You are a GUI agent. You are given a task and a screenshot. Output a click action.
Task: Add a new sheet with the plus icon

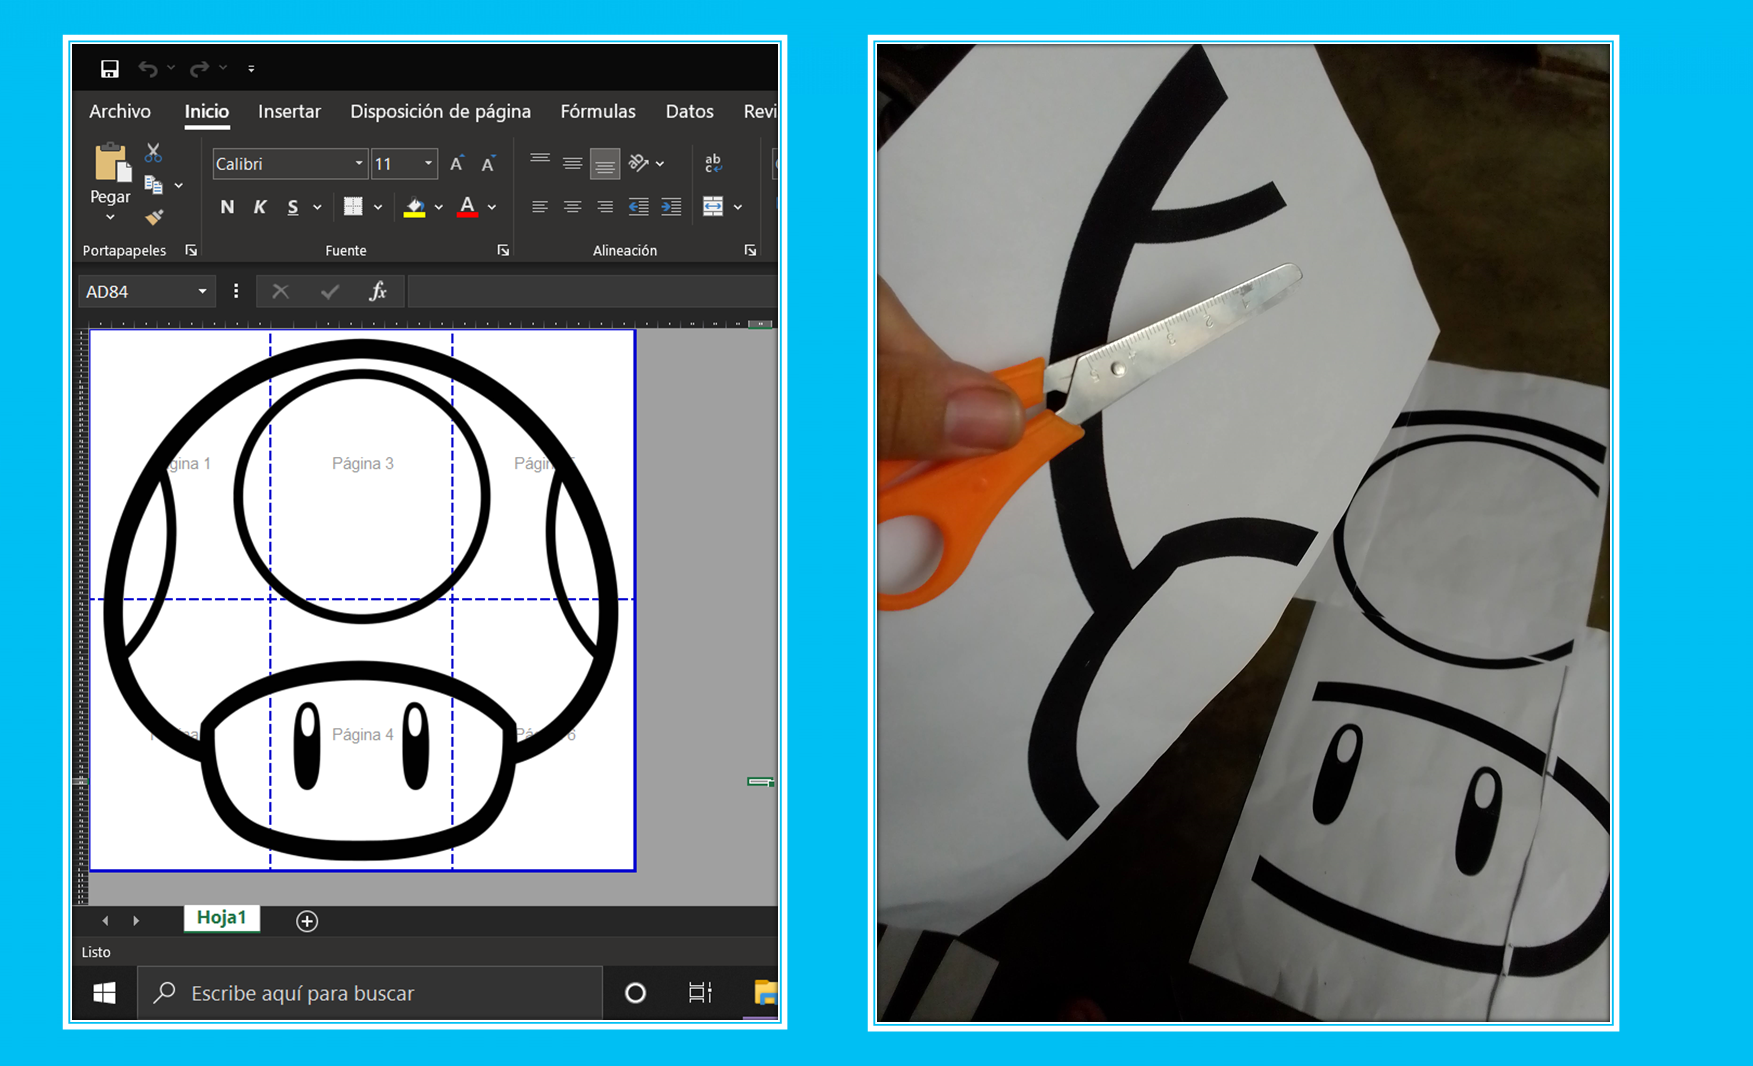coord(307,921)
